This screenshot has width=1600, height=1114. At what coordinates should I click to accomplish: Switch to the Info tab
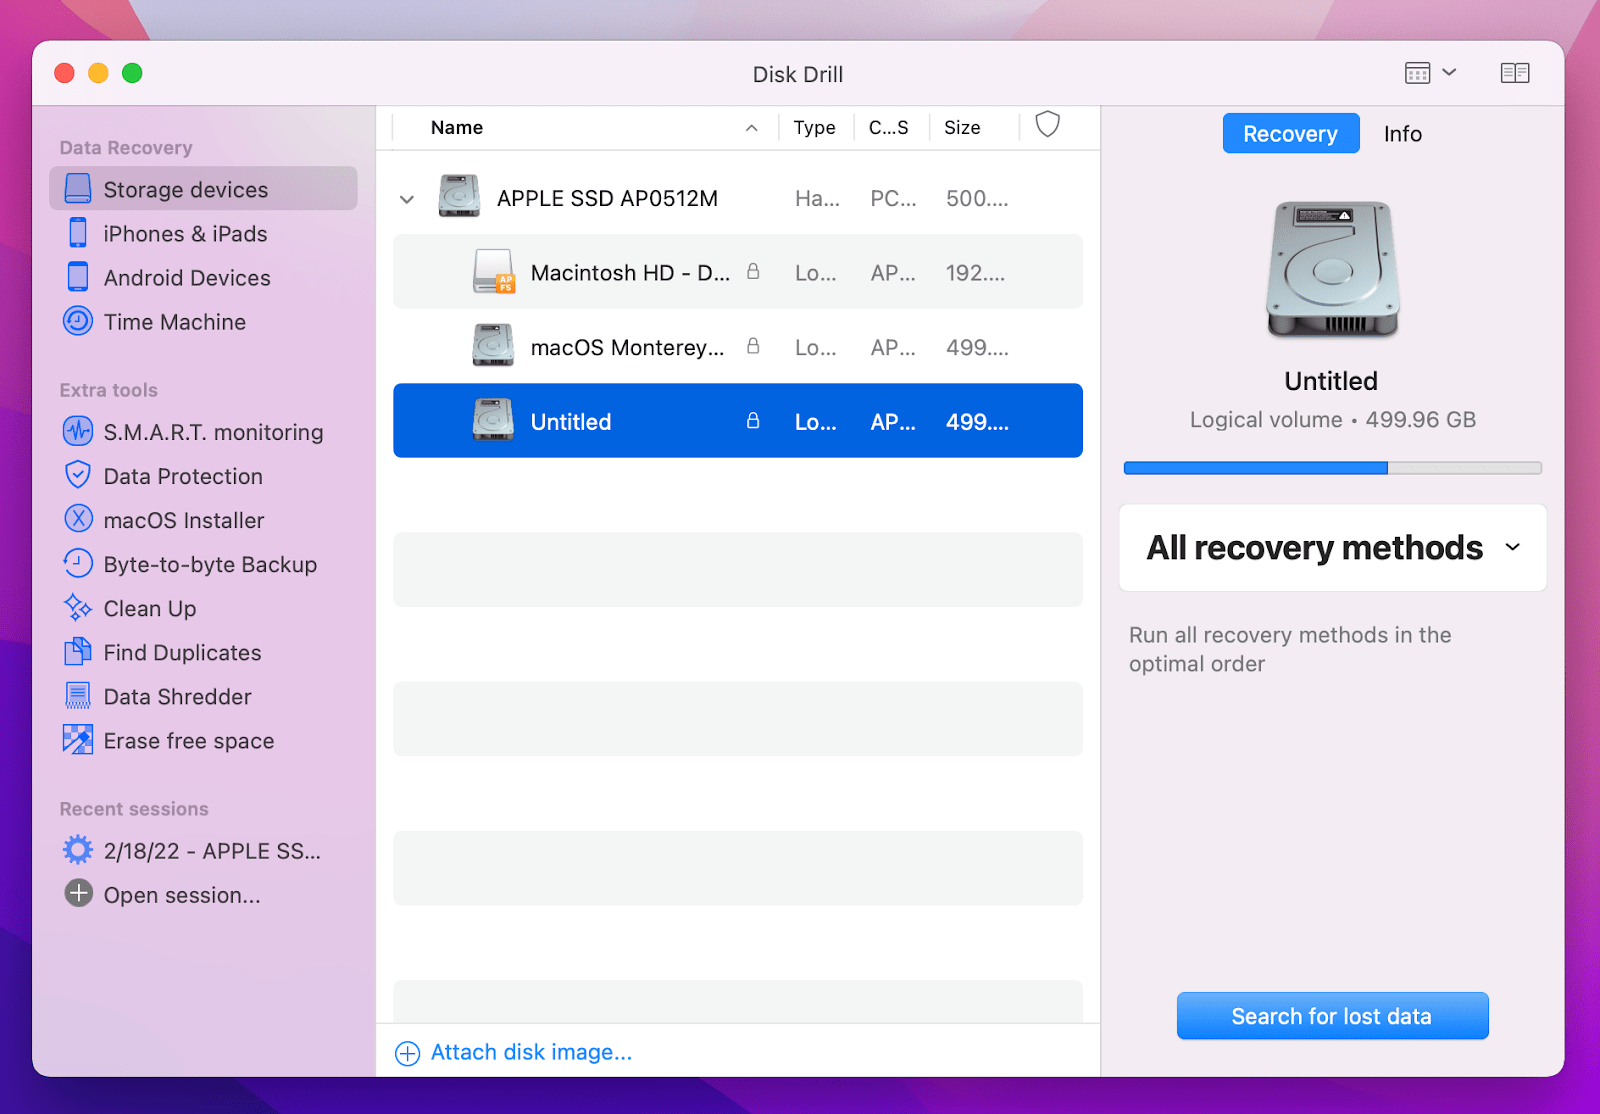pyautogui.click(x=1402, y=134)
